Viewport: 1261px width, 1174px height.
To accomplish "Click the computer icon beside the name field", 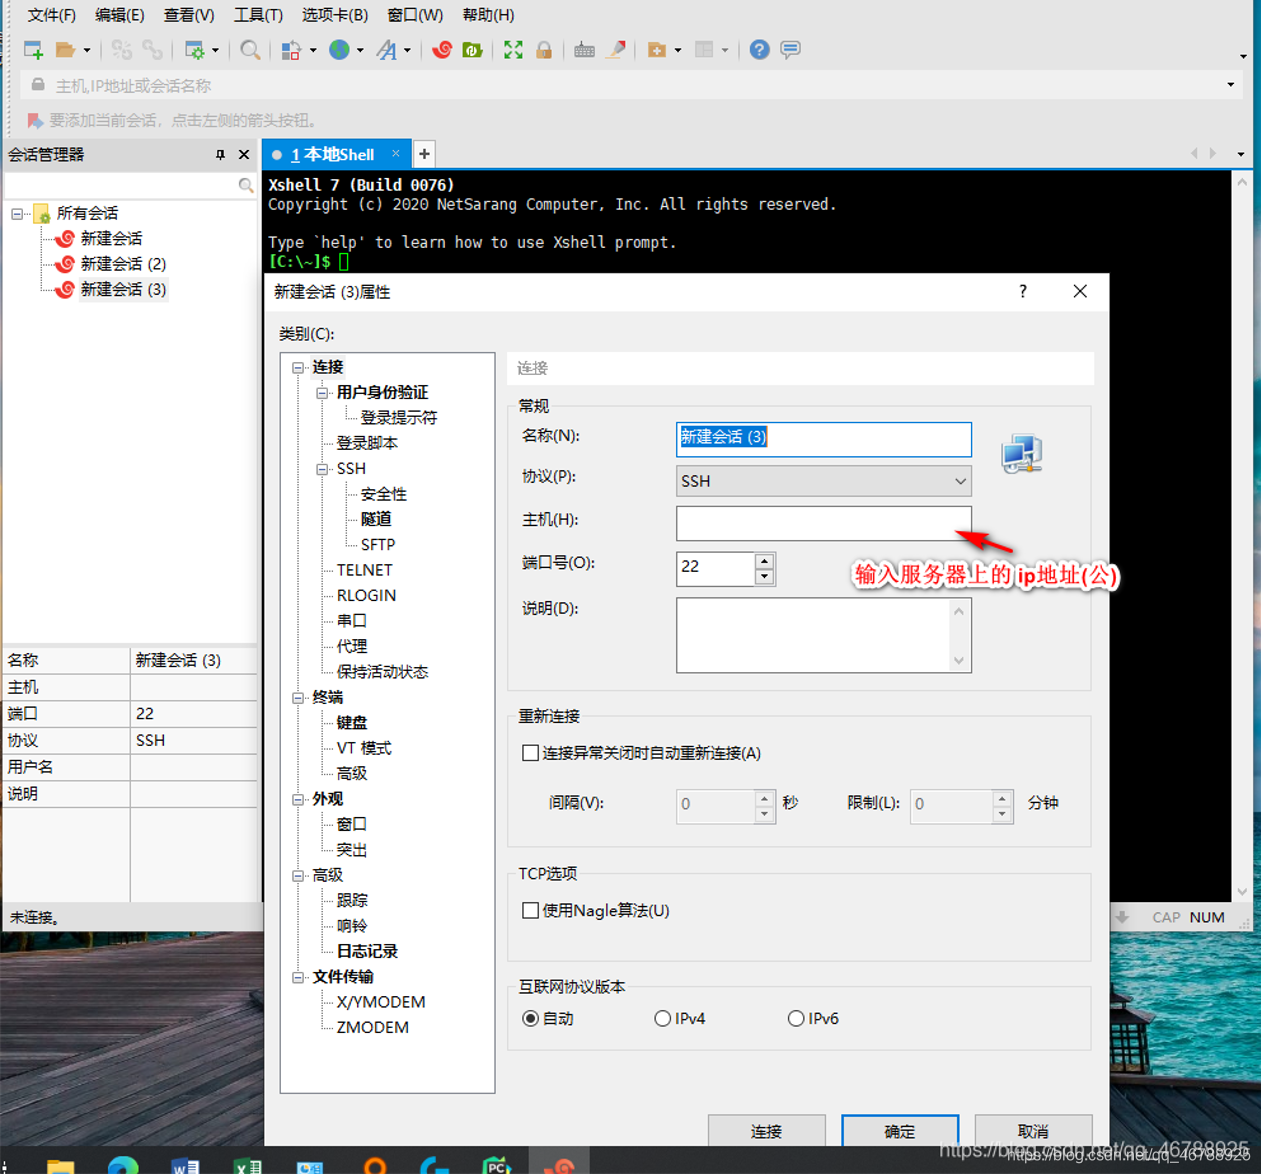I will click(1022, 454).
